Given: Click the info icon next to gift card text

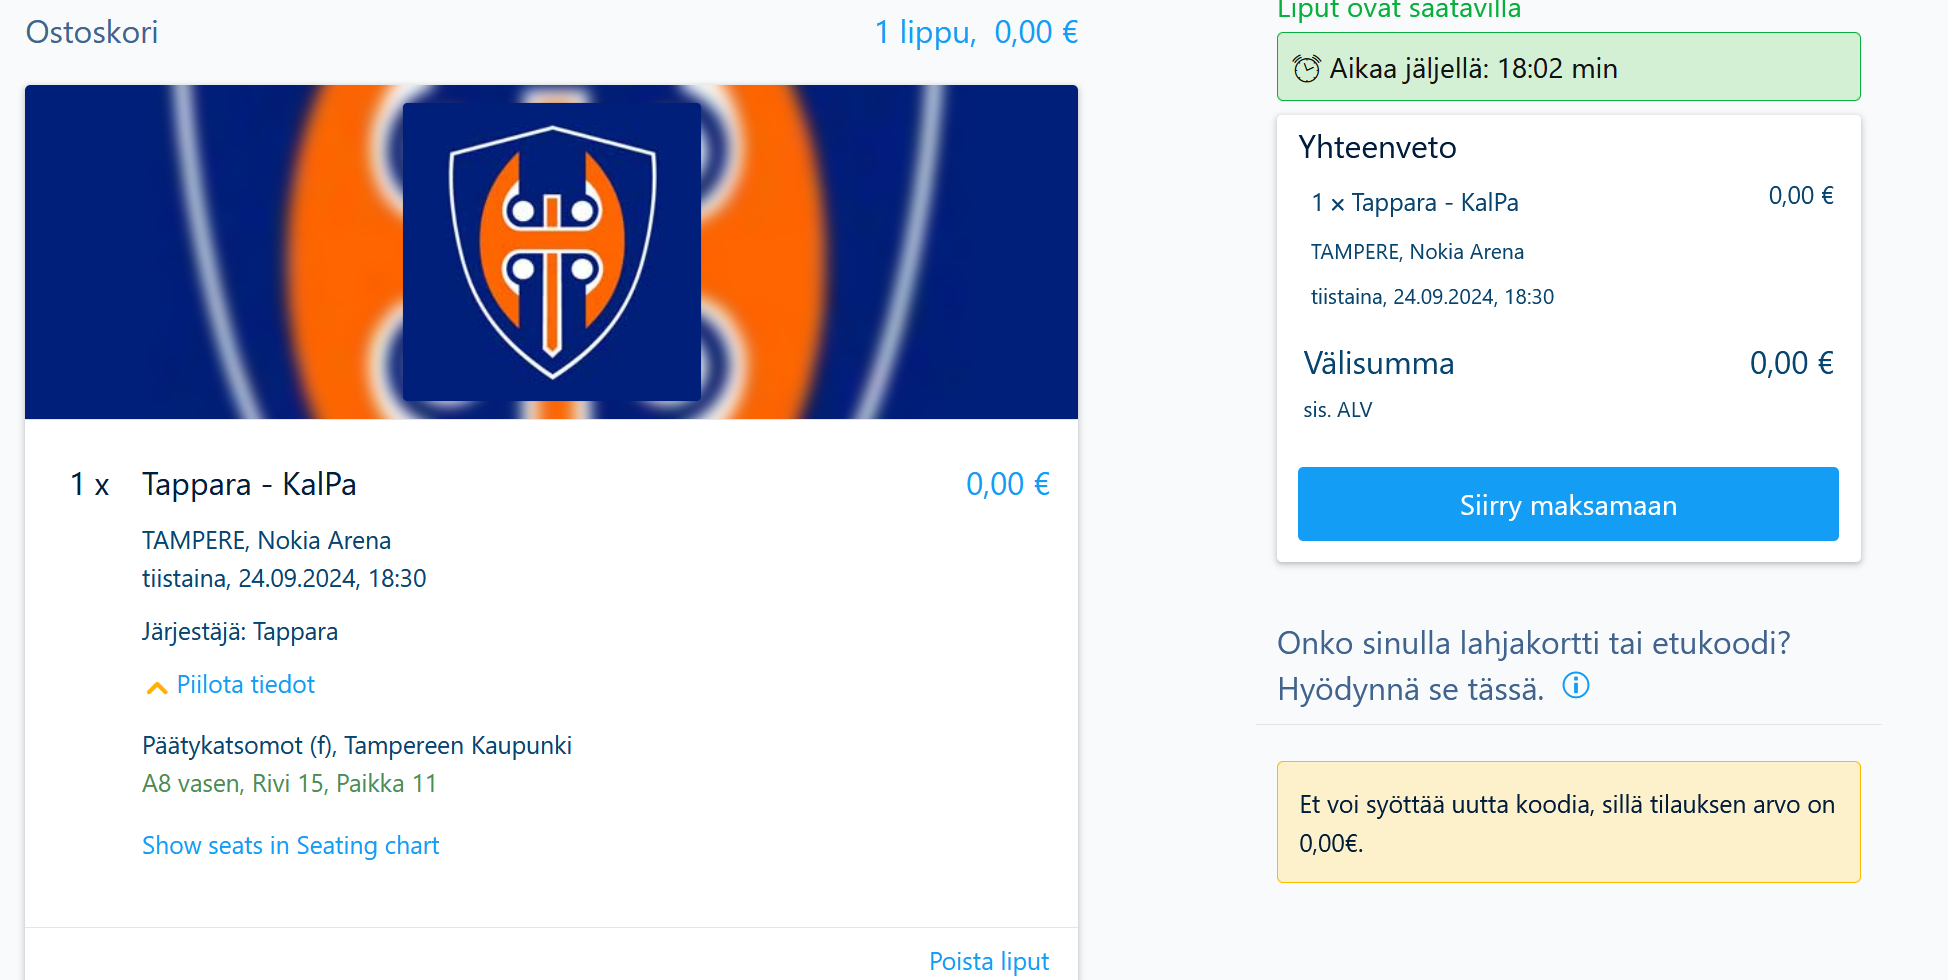Looking at the screenshot, I should [x=1576, y=686].
